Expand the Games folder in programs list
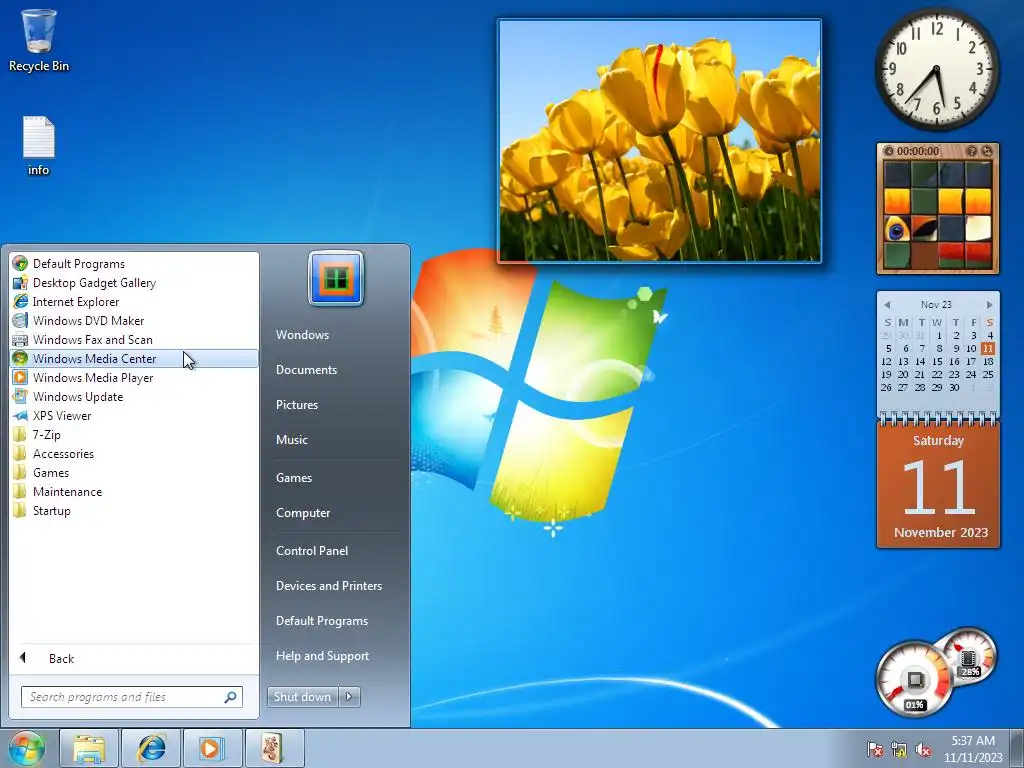 [x=134, y=472]
